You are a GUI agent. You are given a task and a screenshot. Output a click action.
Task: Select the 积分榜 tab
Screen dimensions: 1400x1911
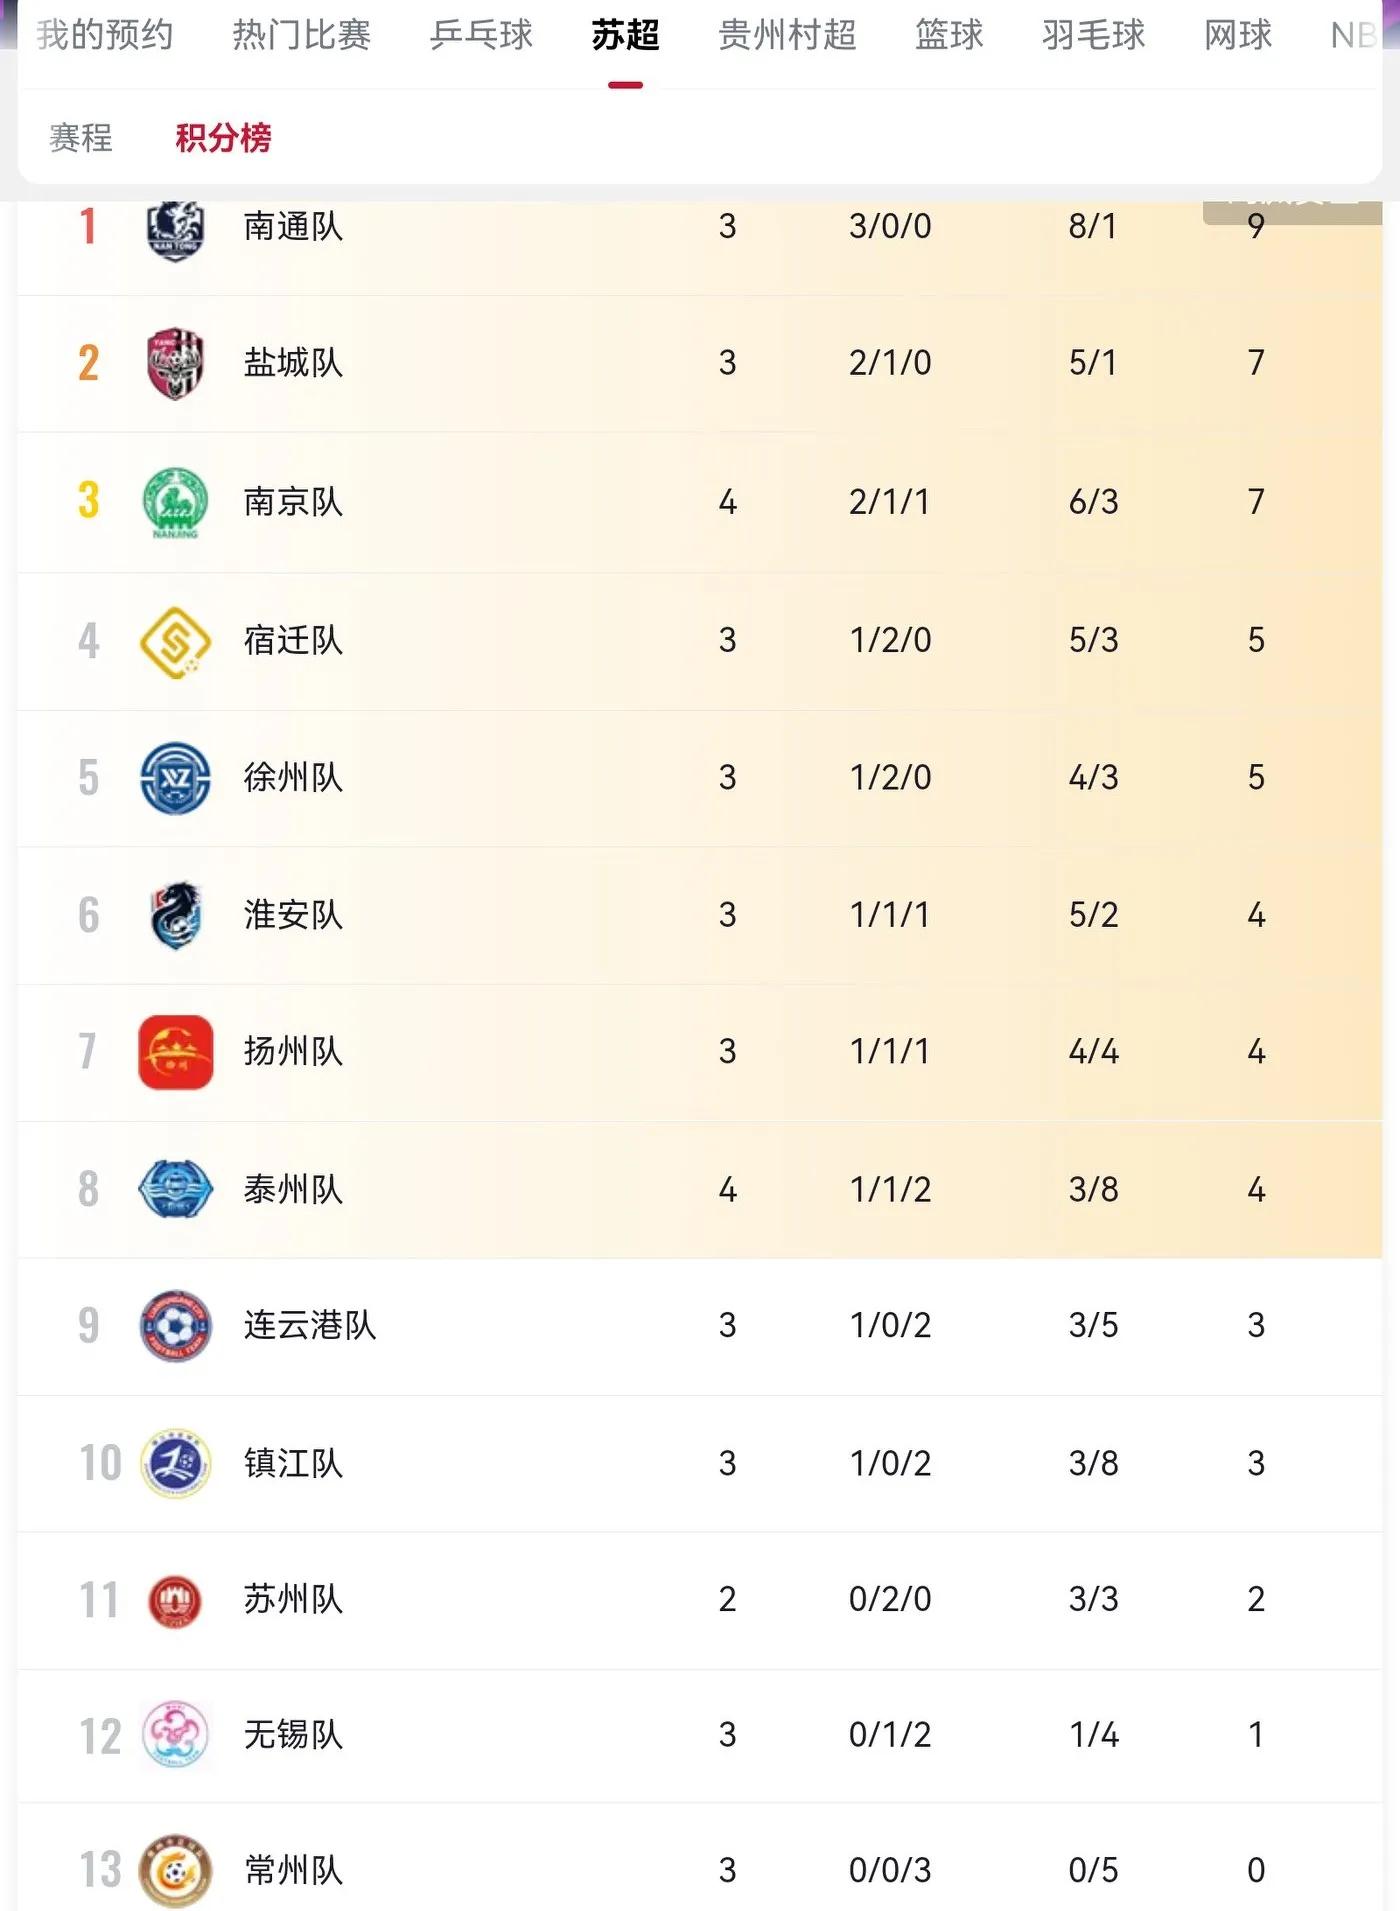pos(223,138)
